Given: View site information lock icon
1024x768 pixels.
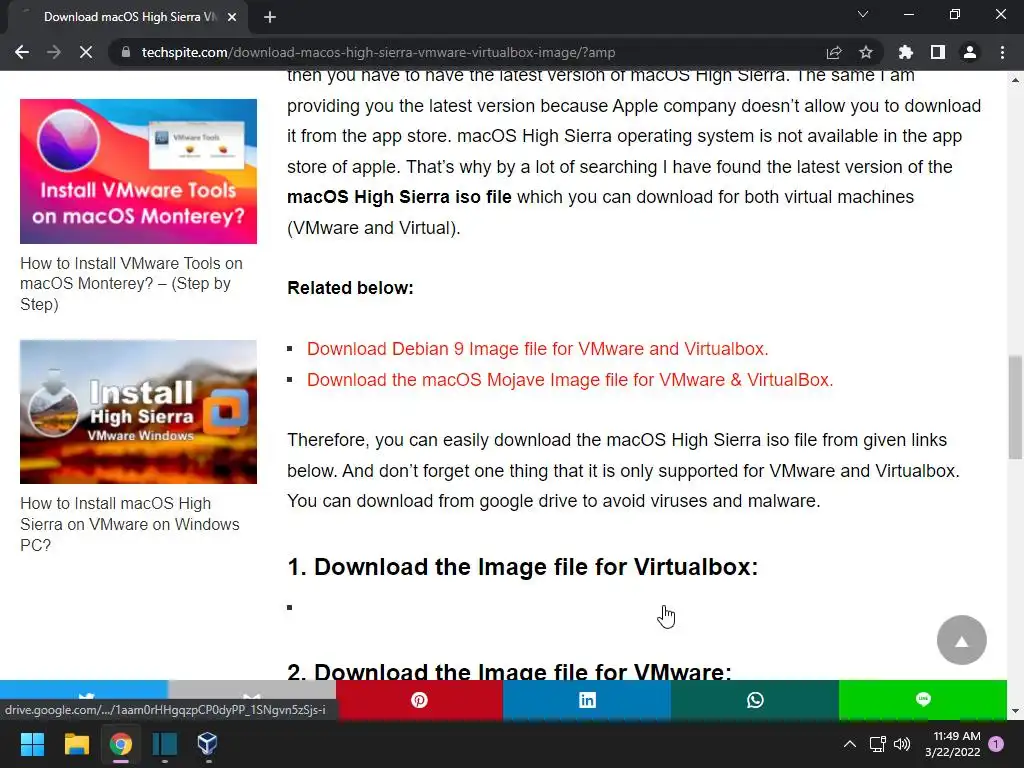Looking at the screenshot, I should coord(126,52).
